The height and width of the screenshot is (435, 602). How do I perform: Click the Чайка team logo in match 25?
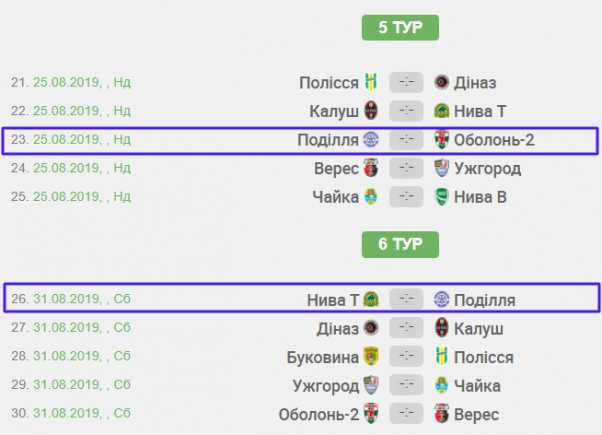371,197
